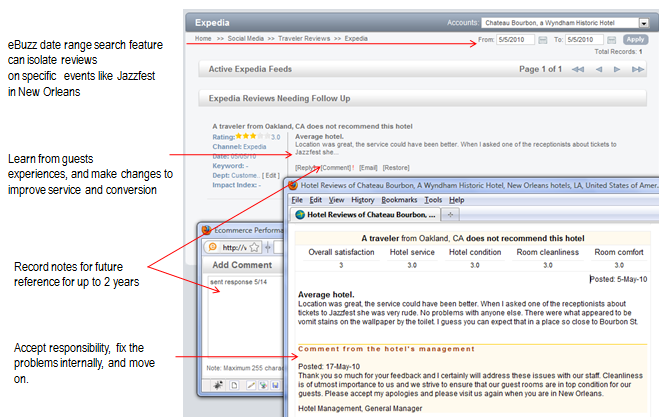Click the [Email] link under the review
Image resolution: width=659 pixels, height=419 pixels.
coord(368,168)
